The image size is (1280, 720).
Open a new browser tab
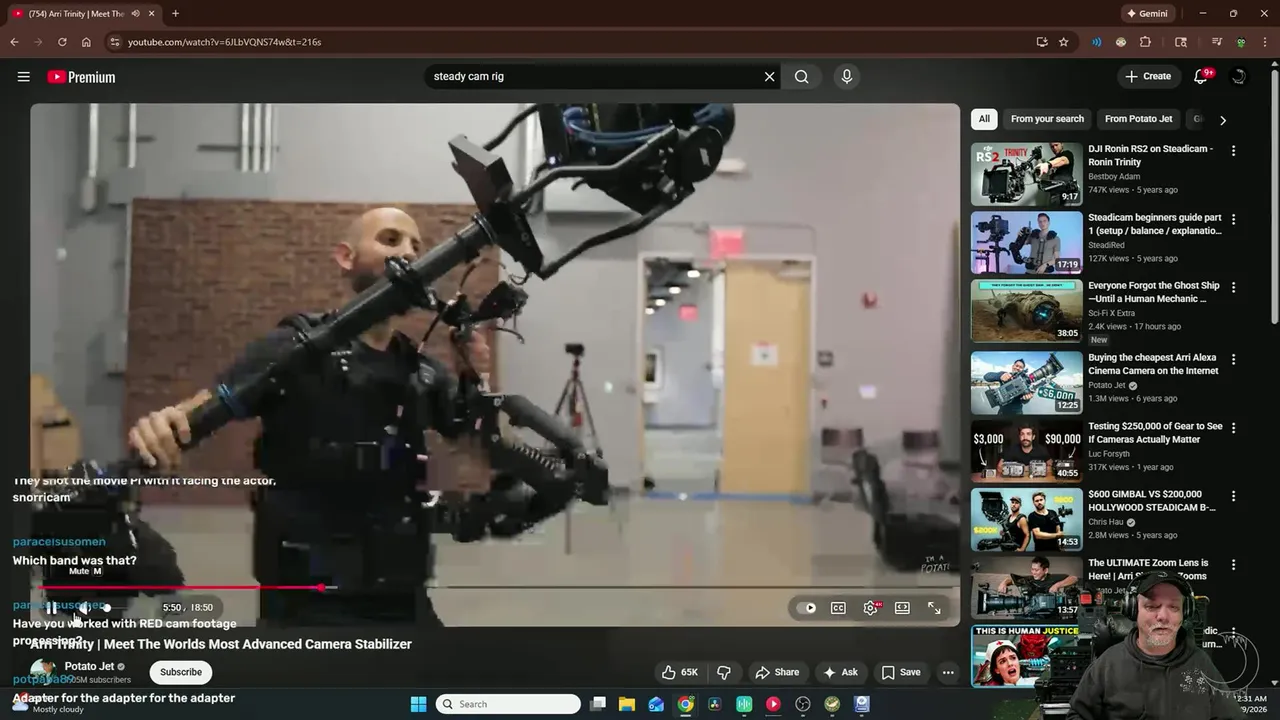tap(175, 14)
